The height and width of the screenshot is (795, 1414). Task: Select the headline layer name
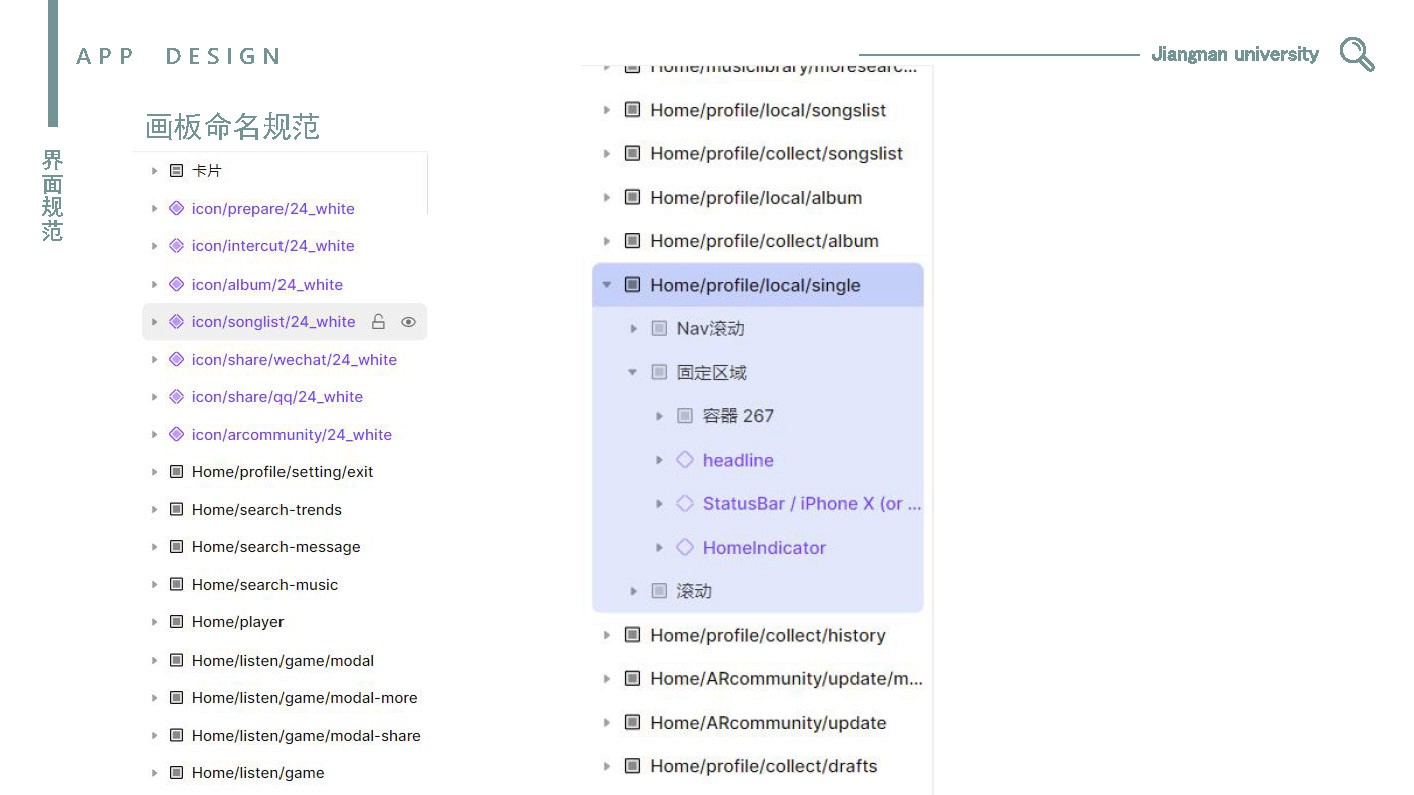(738, 460)
